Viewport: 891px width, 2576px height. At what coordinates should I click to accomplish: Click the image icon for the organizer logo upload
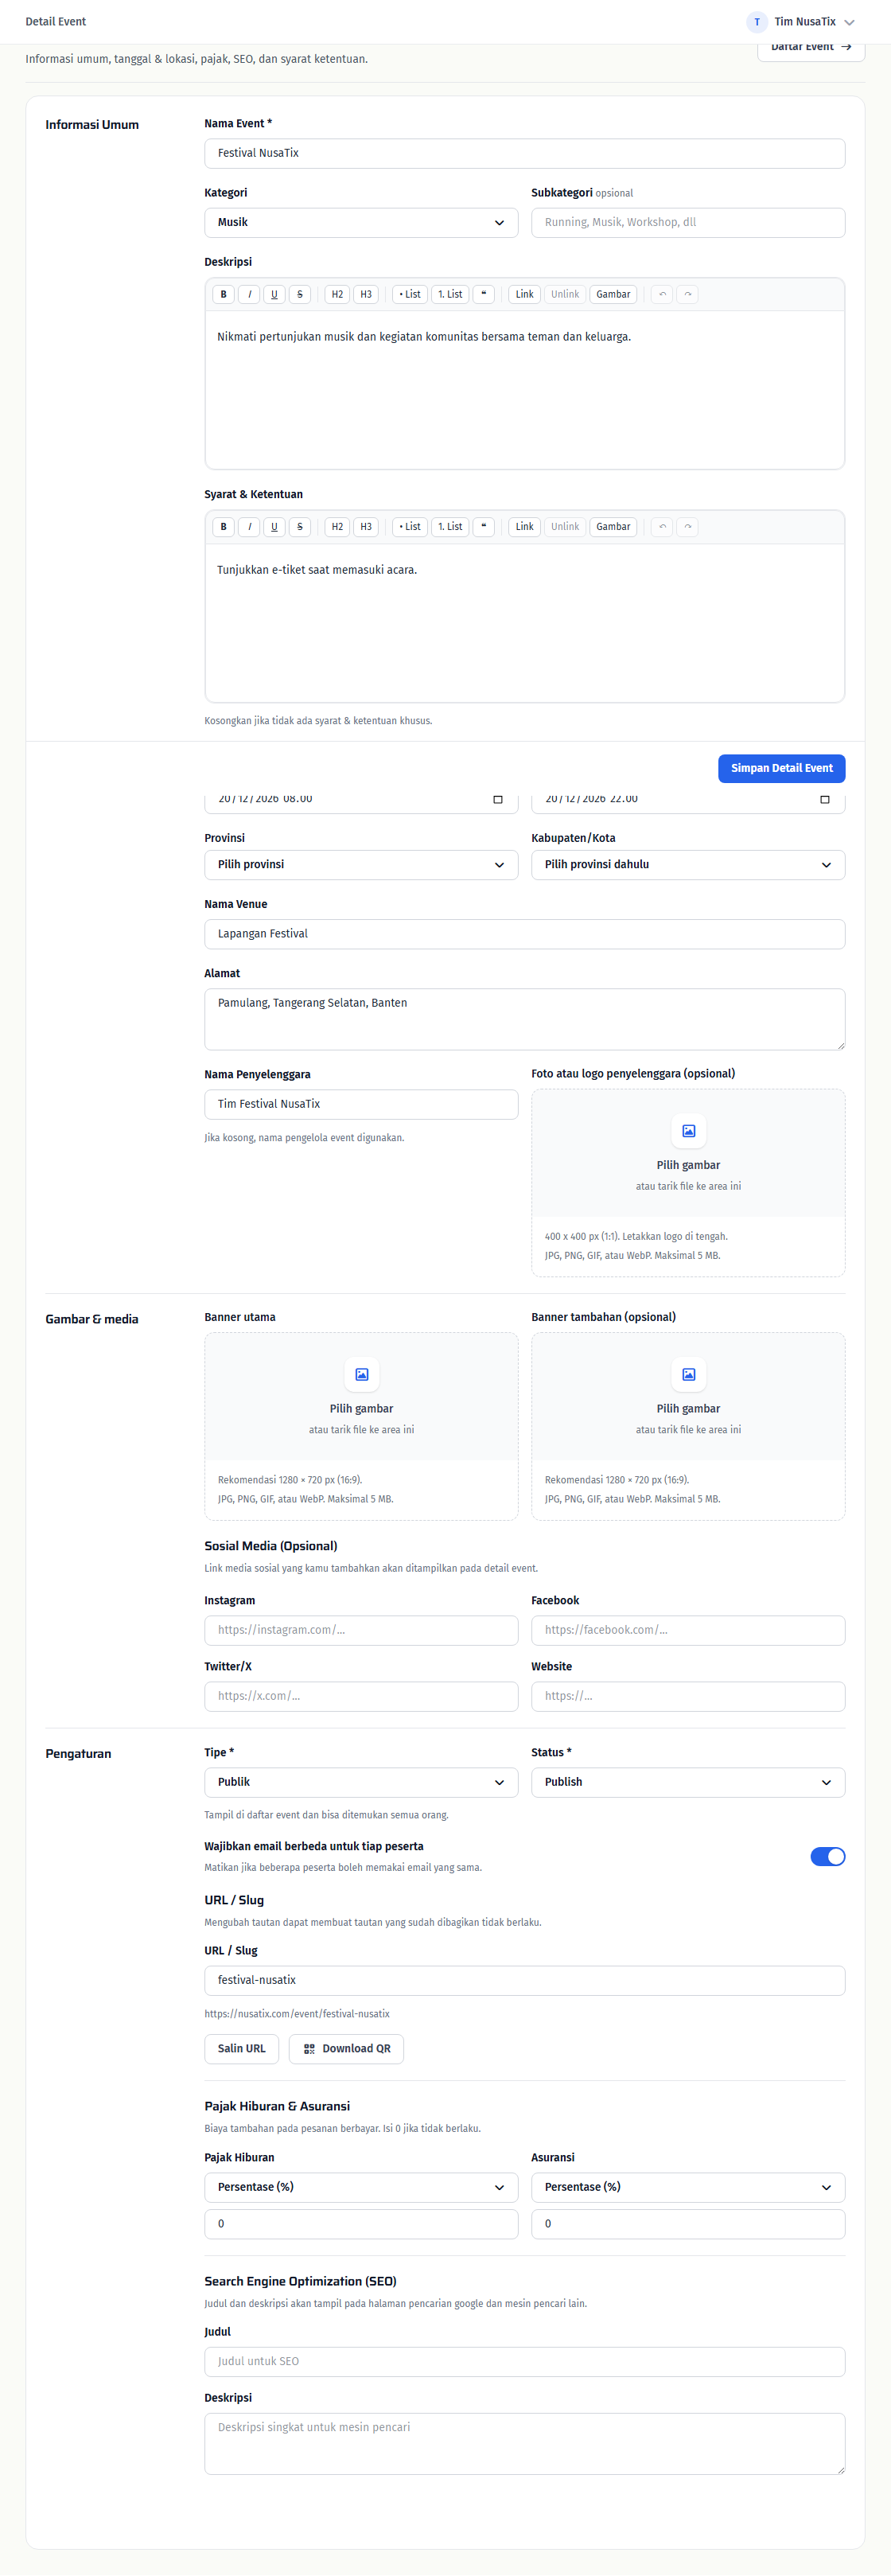689,1131
